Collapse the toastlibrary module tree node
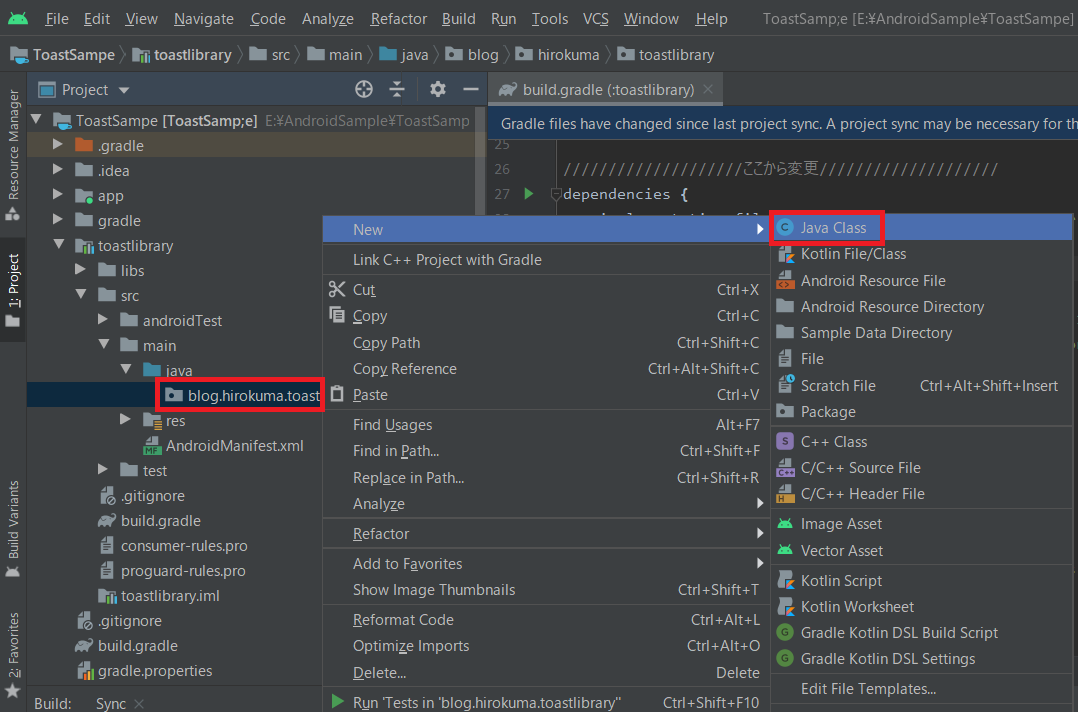Viewport: 1078px width, 712px height. [x=59, y=246]
